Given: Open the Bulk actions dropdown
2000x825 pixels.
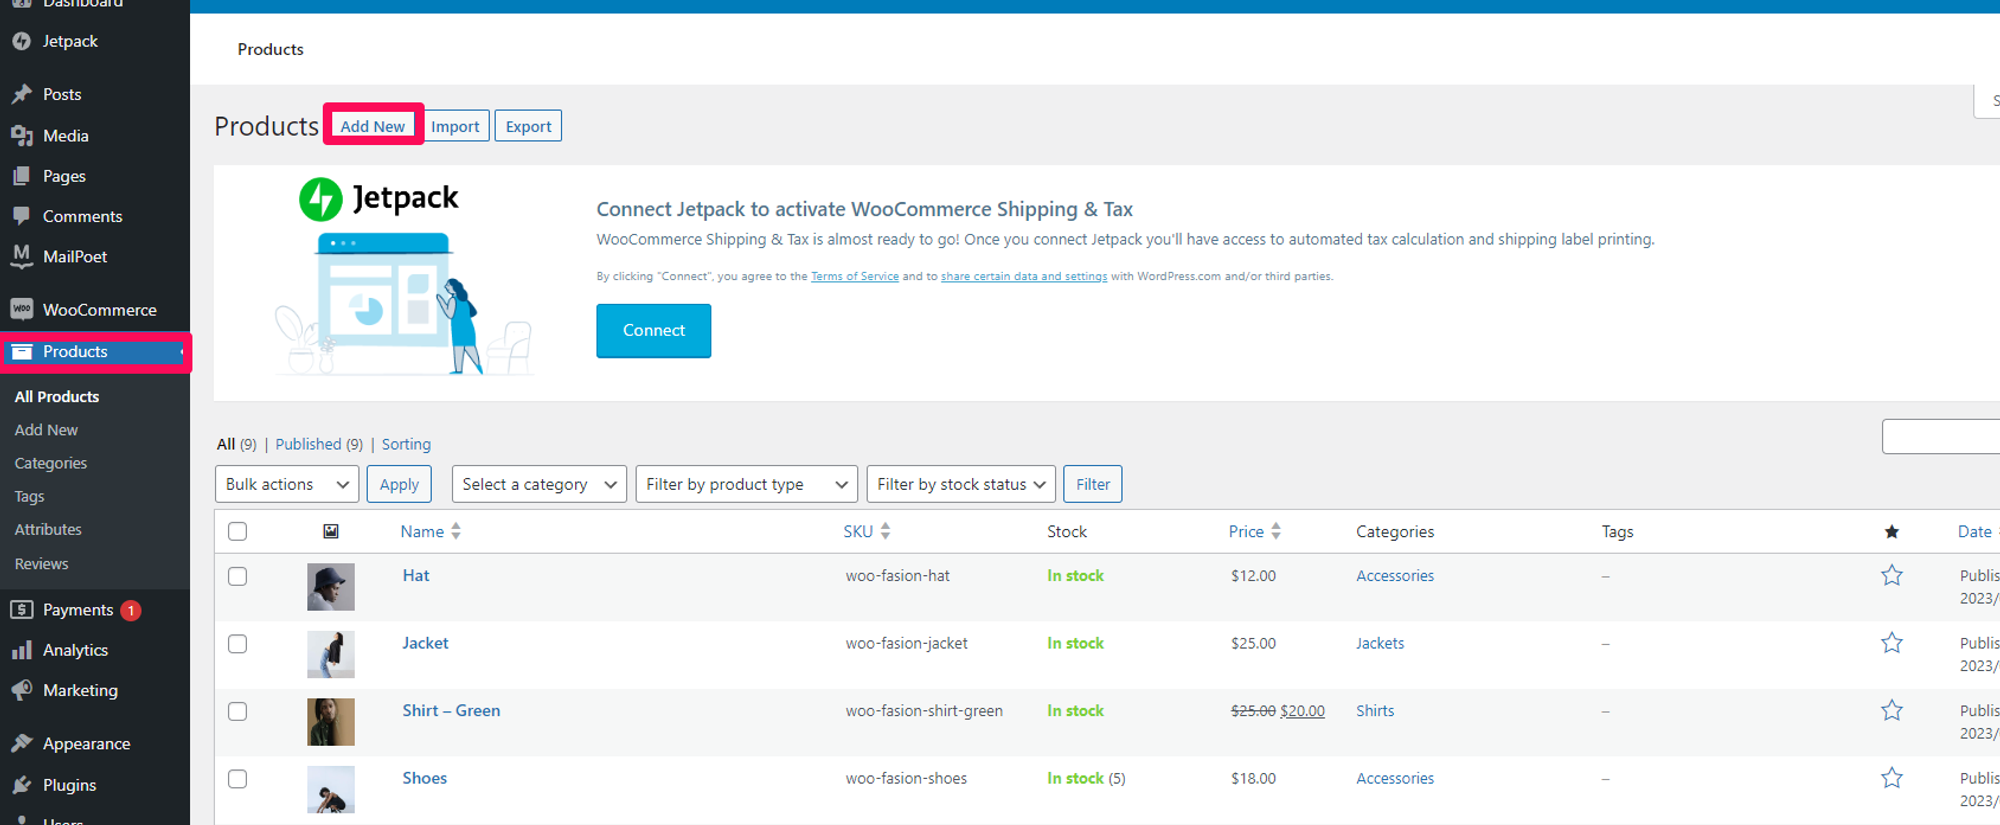Looking at the screenshot, I should 286,484.
